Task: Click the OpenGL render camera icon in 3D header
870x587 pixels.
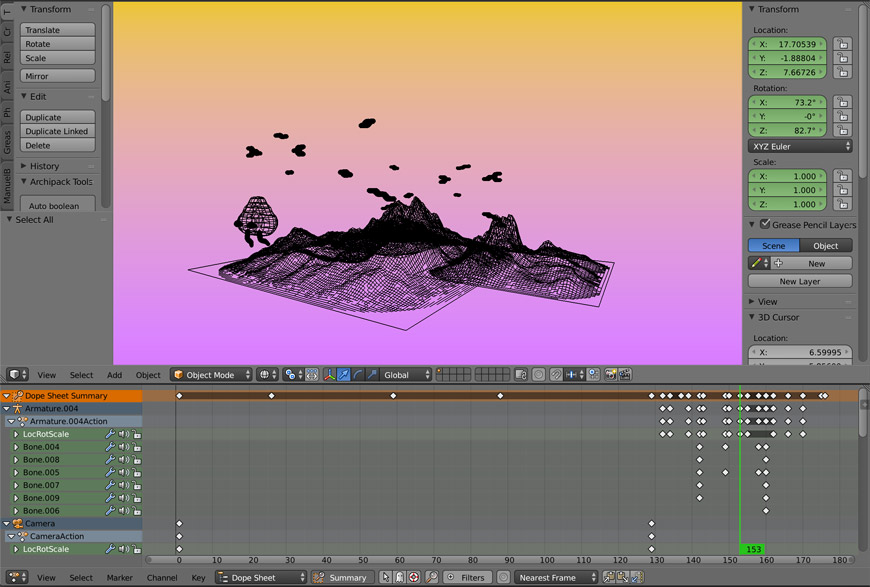Action: click(x=609, y=375)
